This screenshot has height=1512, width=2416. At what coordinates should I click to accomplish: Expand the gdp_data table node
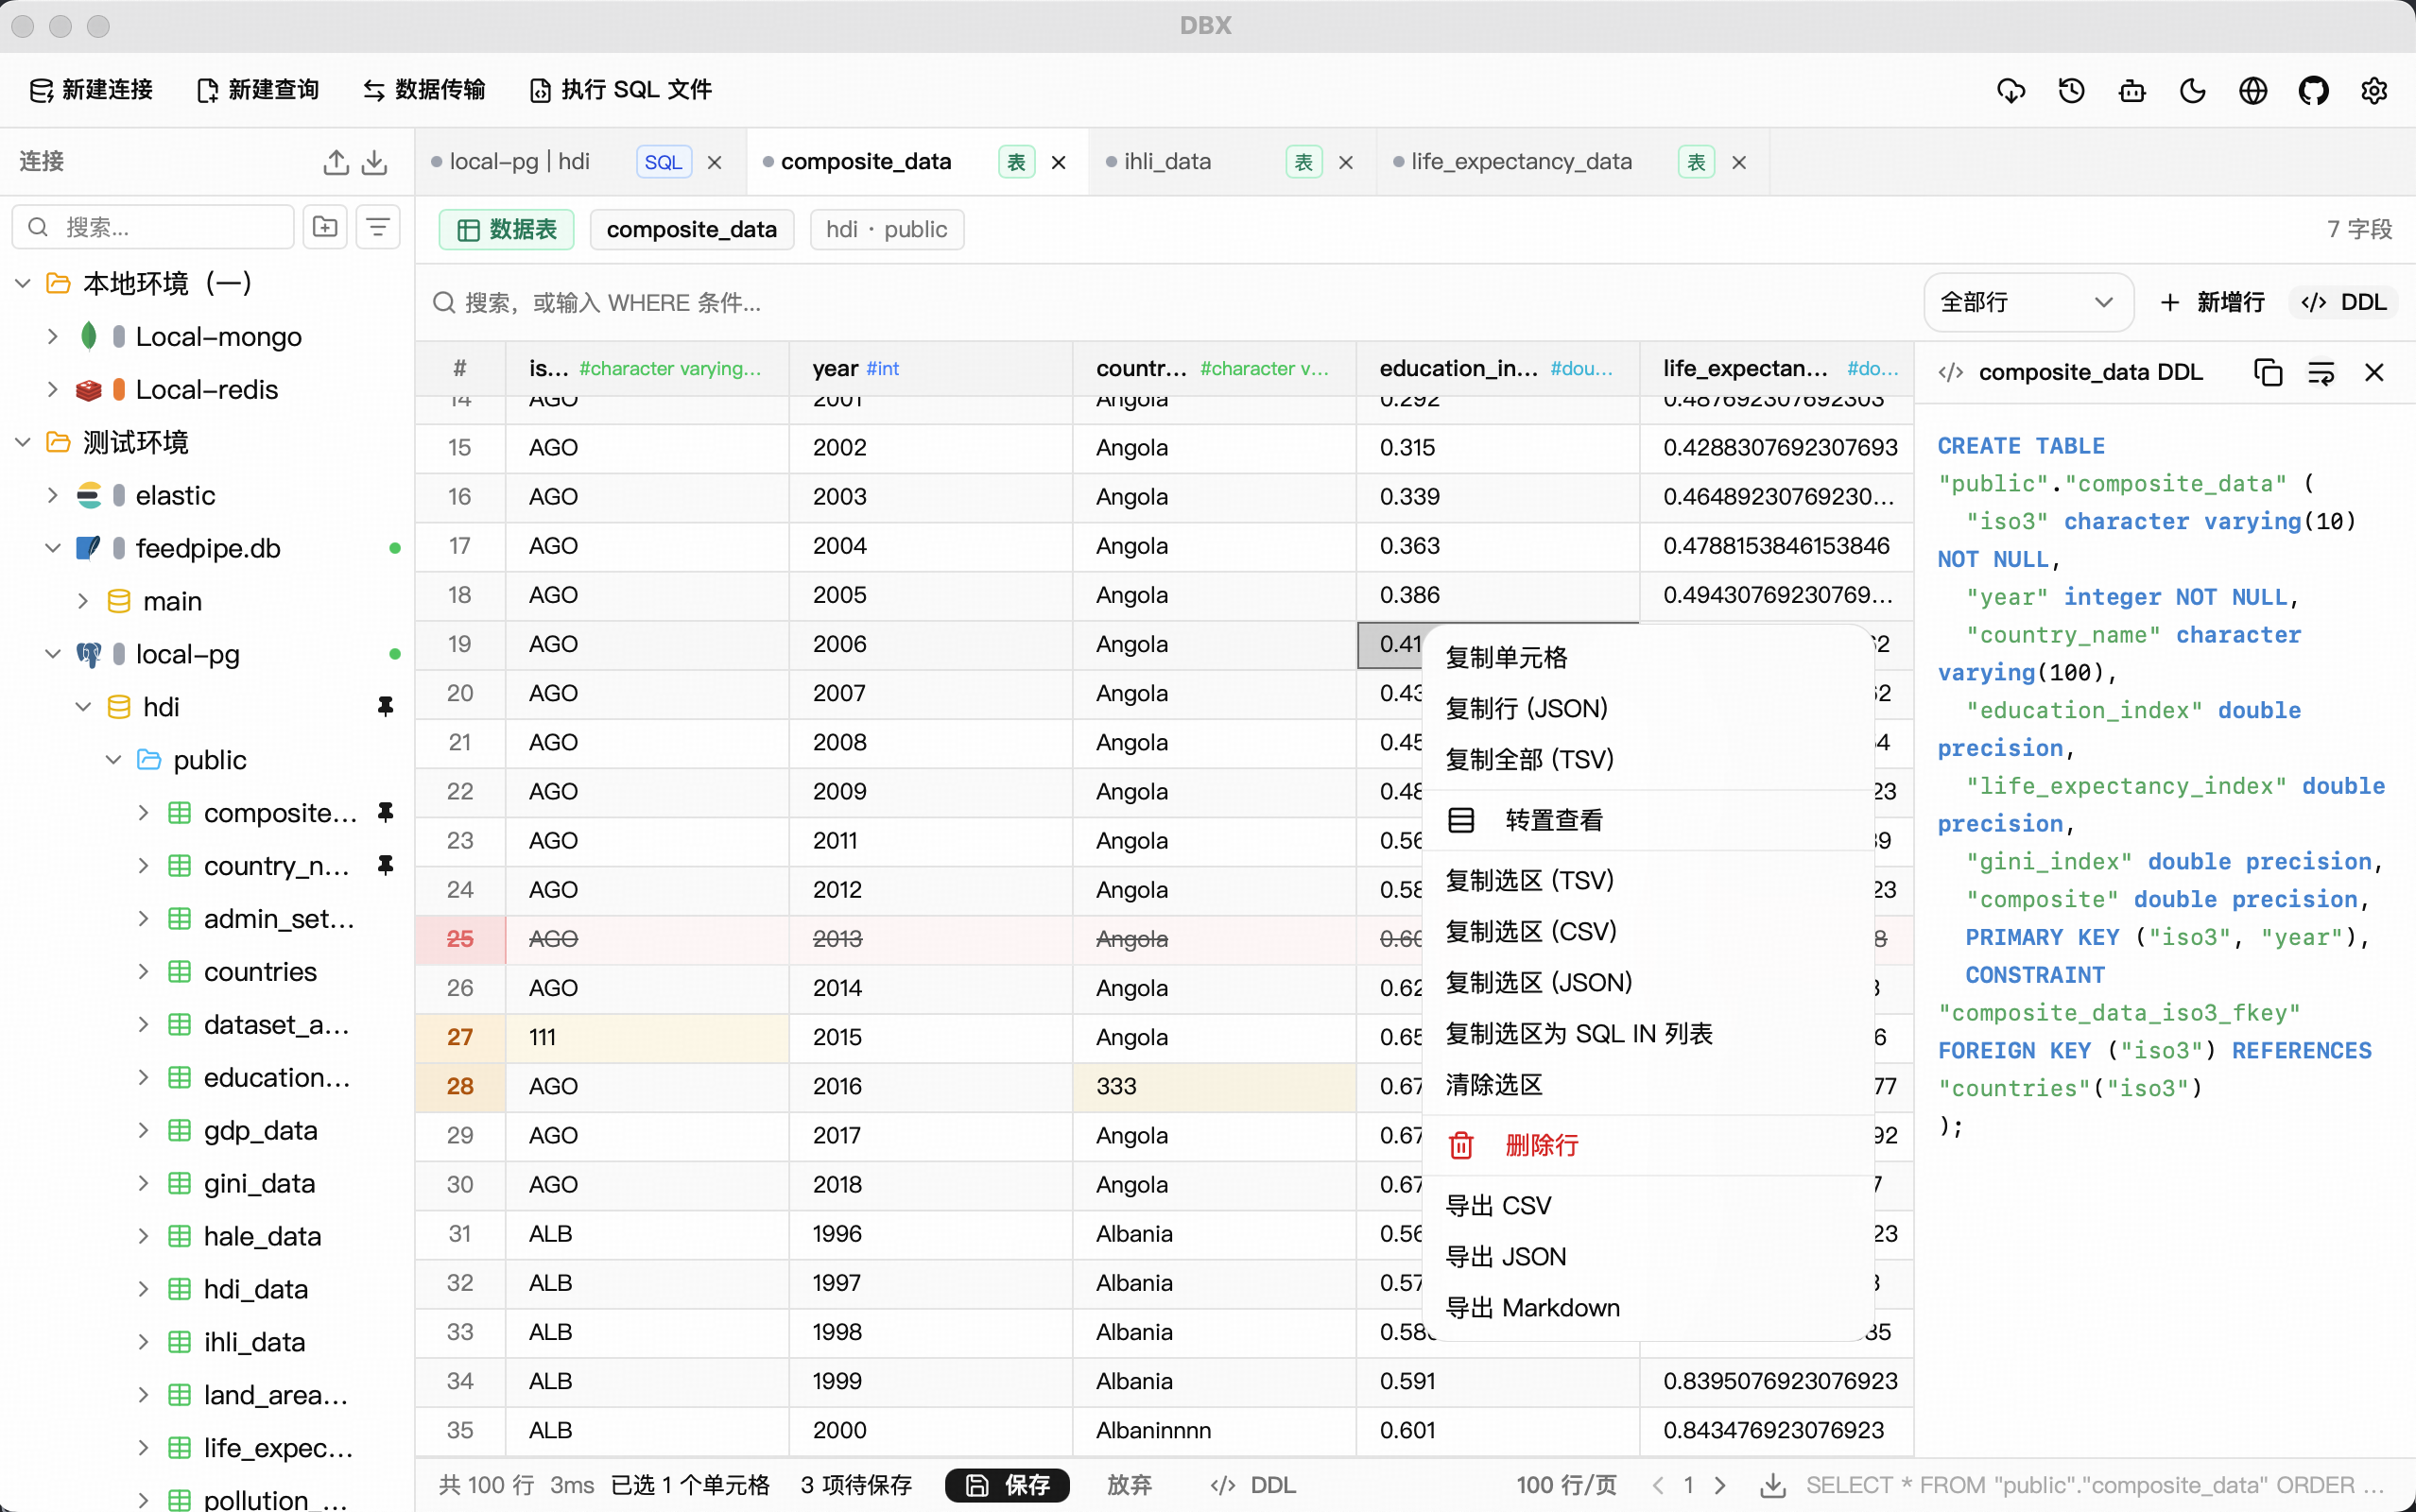143,1130
